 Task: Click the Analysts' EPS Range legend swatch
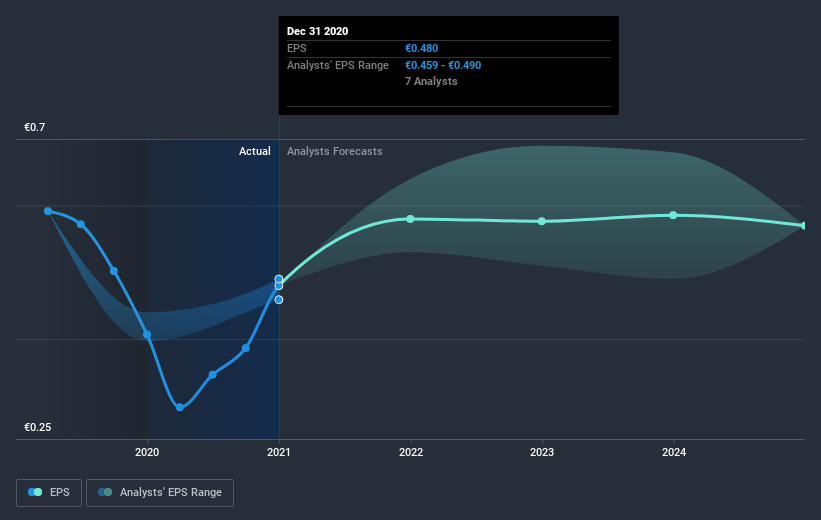point(105,492)
